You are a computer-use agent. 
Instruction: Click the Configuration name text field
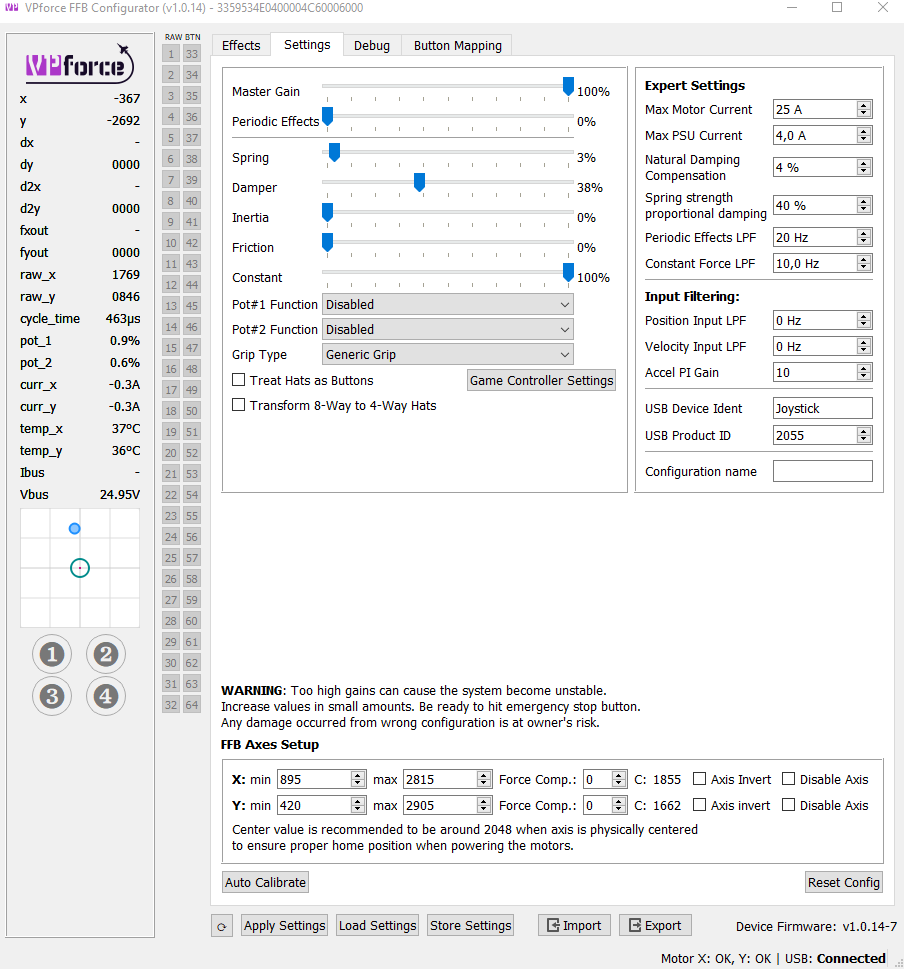[x=822, y=471]
